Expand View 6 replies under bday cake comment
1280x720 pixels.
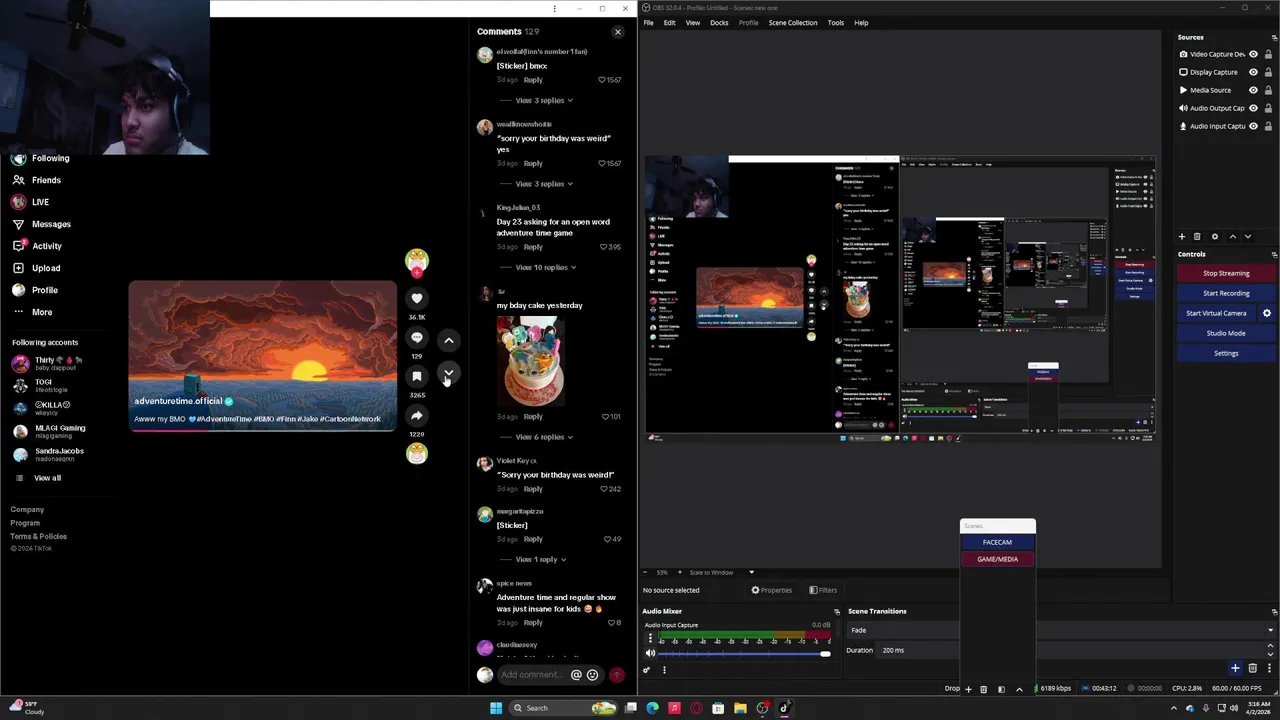[543, 437]
